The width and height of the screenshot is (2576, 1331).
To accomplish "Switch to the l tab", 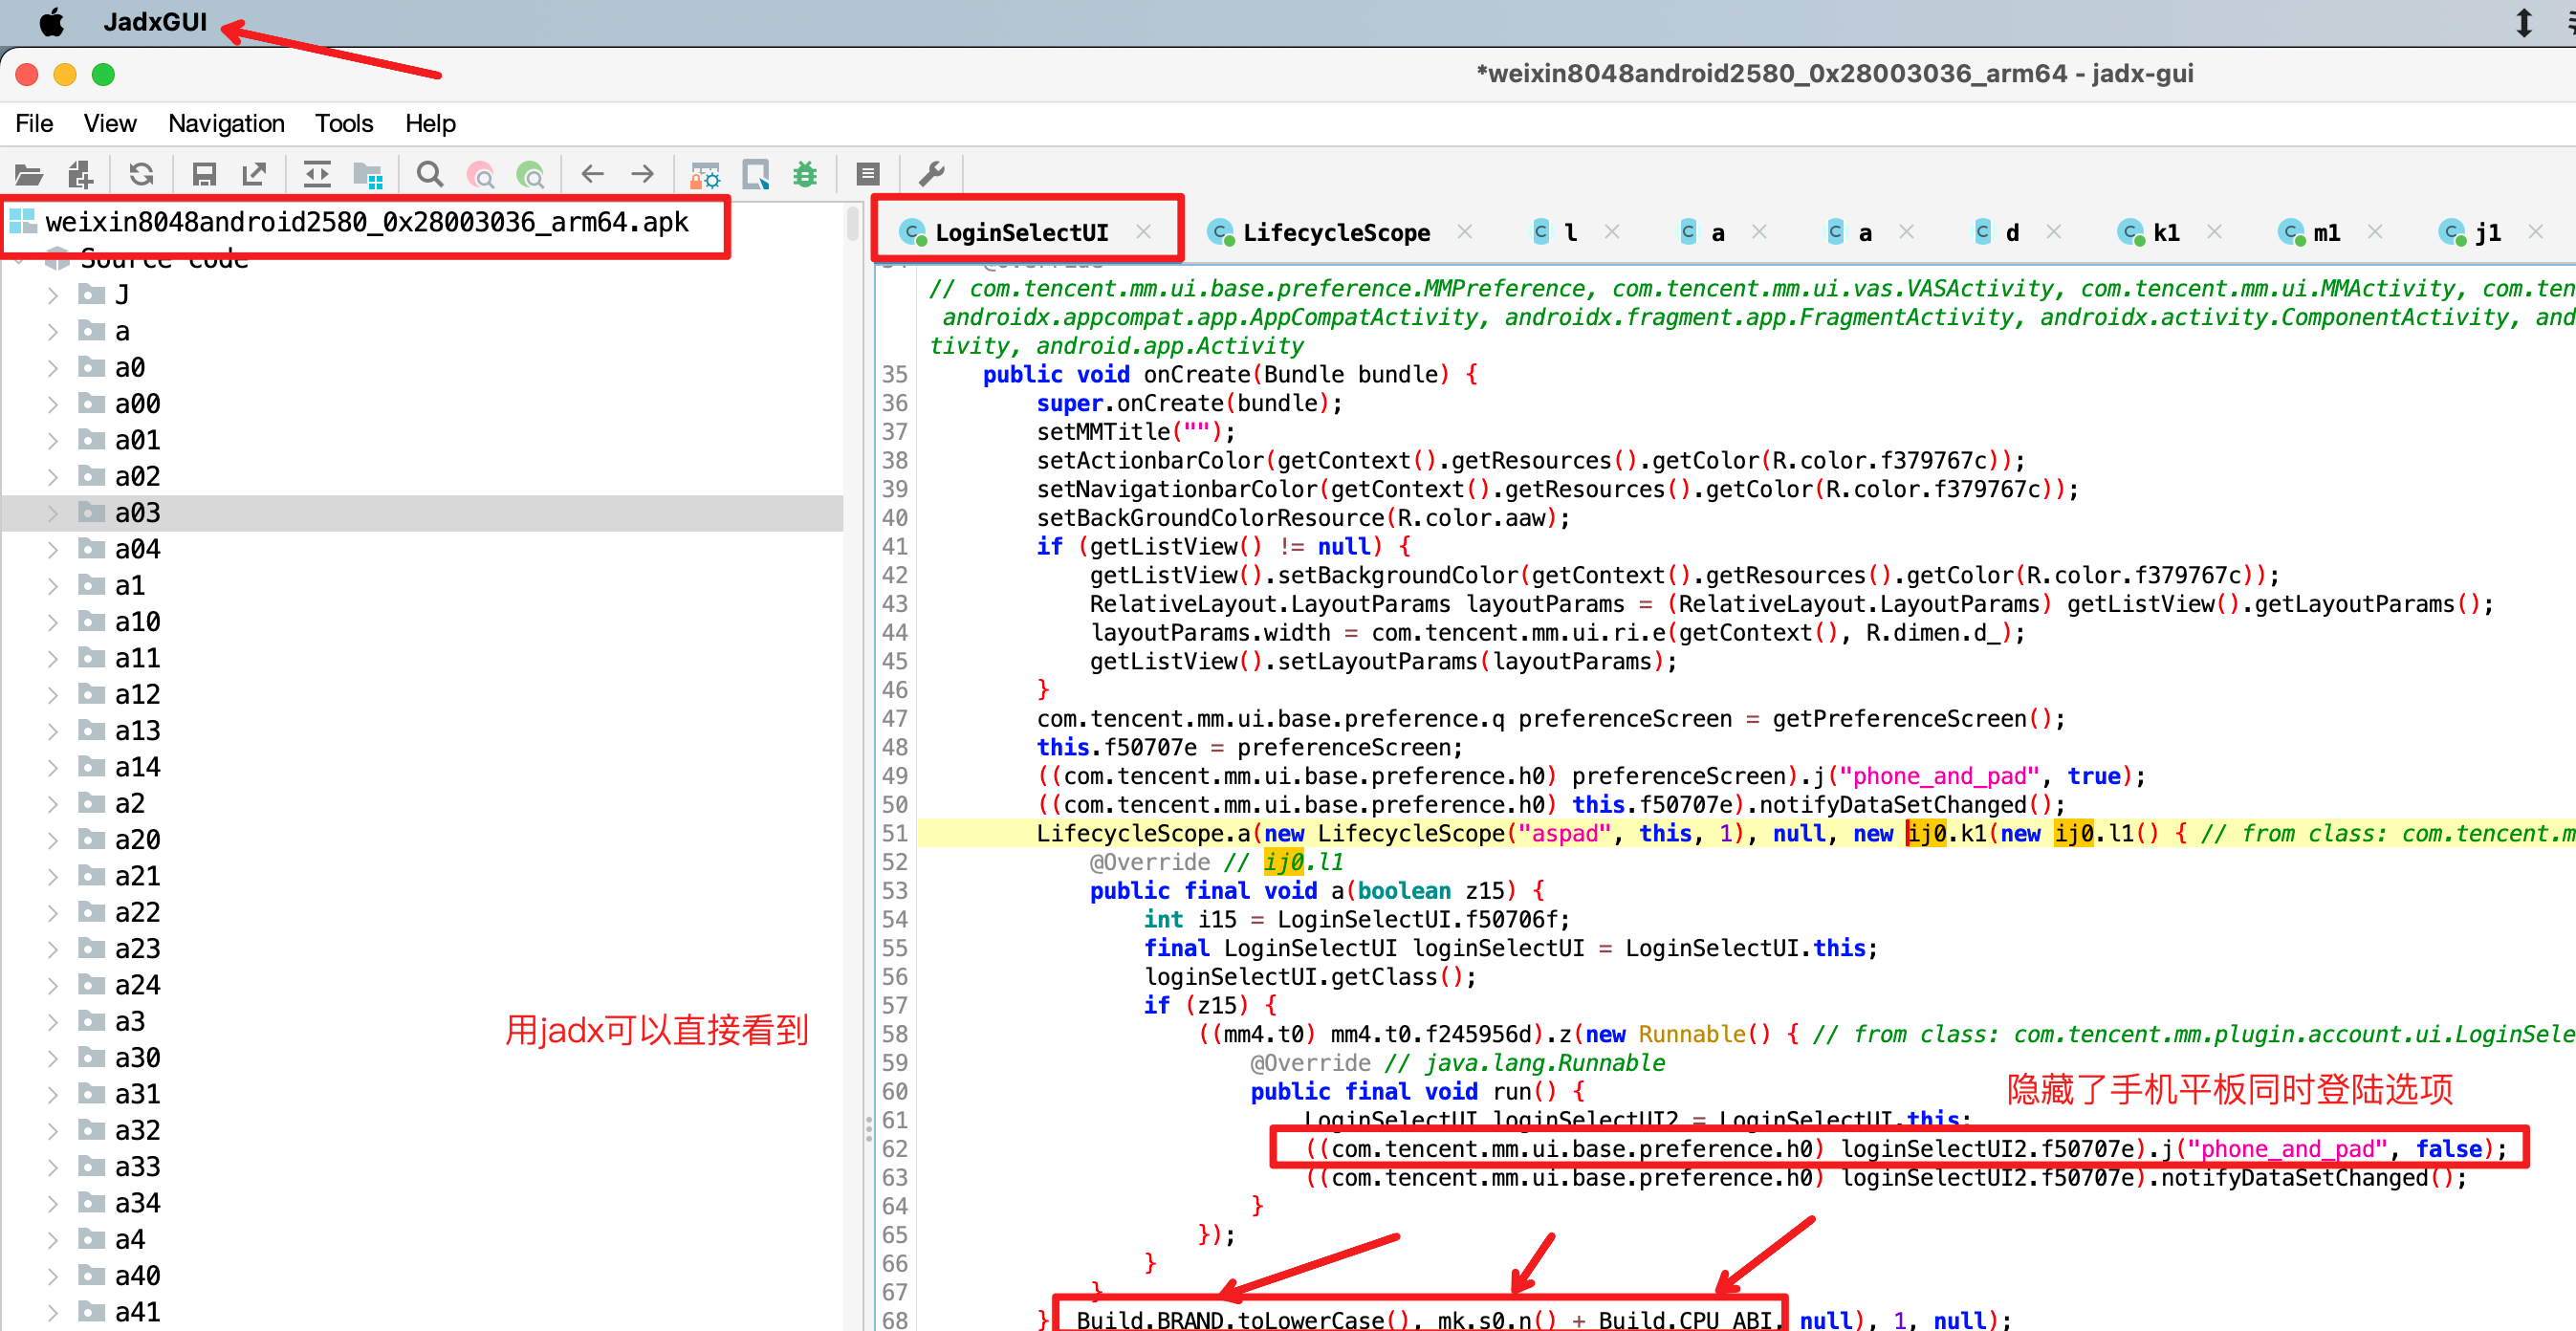I will (x=1569, y=232).
